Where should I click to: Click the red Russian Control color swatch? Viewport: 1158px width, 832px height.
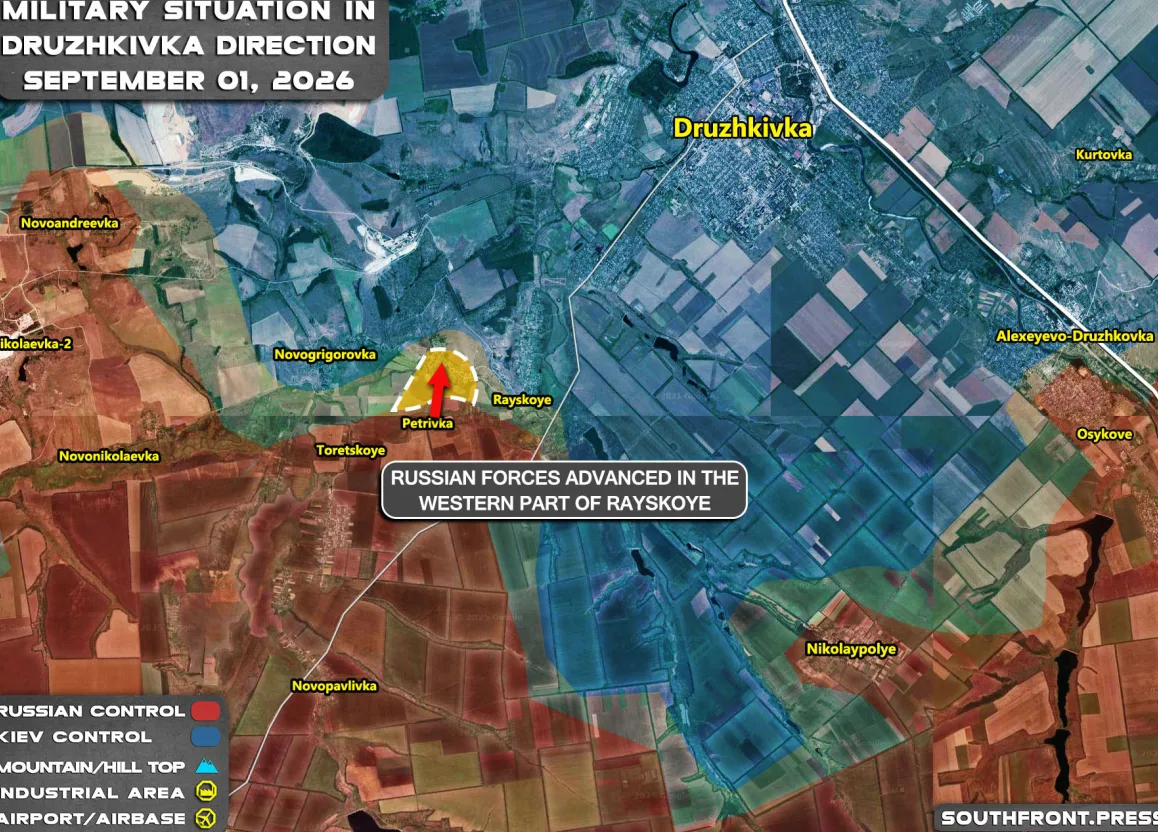pos(205,711)
